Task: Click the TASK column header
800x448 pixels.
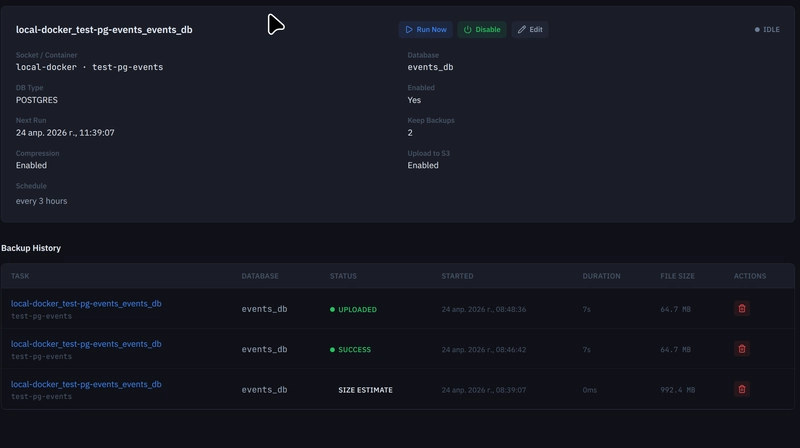Action: 20,276
